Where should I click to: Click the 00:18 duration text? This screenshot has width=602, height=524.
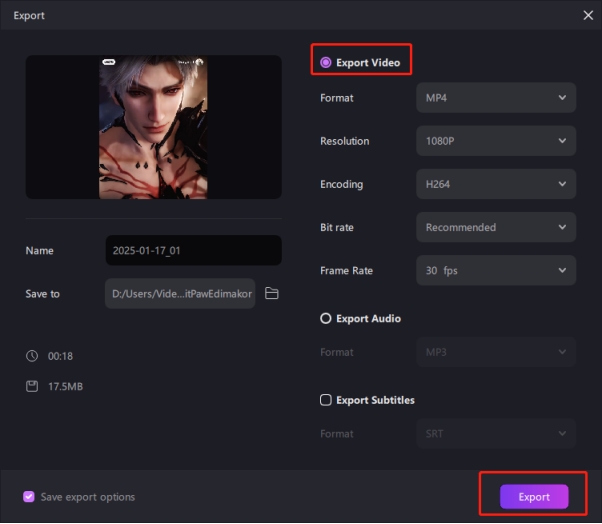coord(60,356)
